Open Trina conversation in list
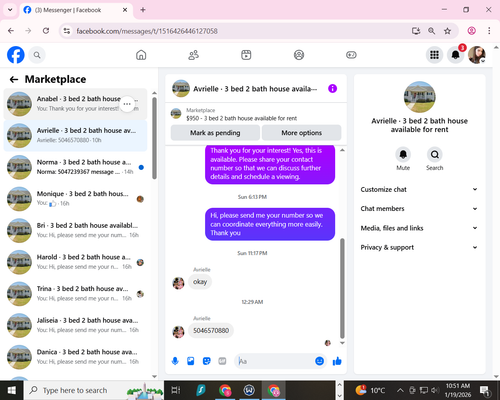 [x=75, y=294]
